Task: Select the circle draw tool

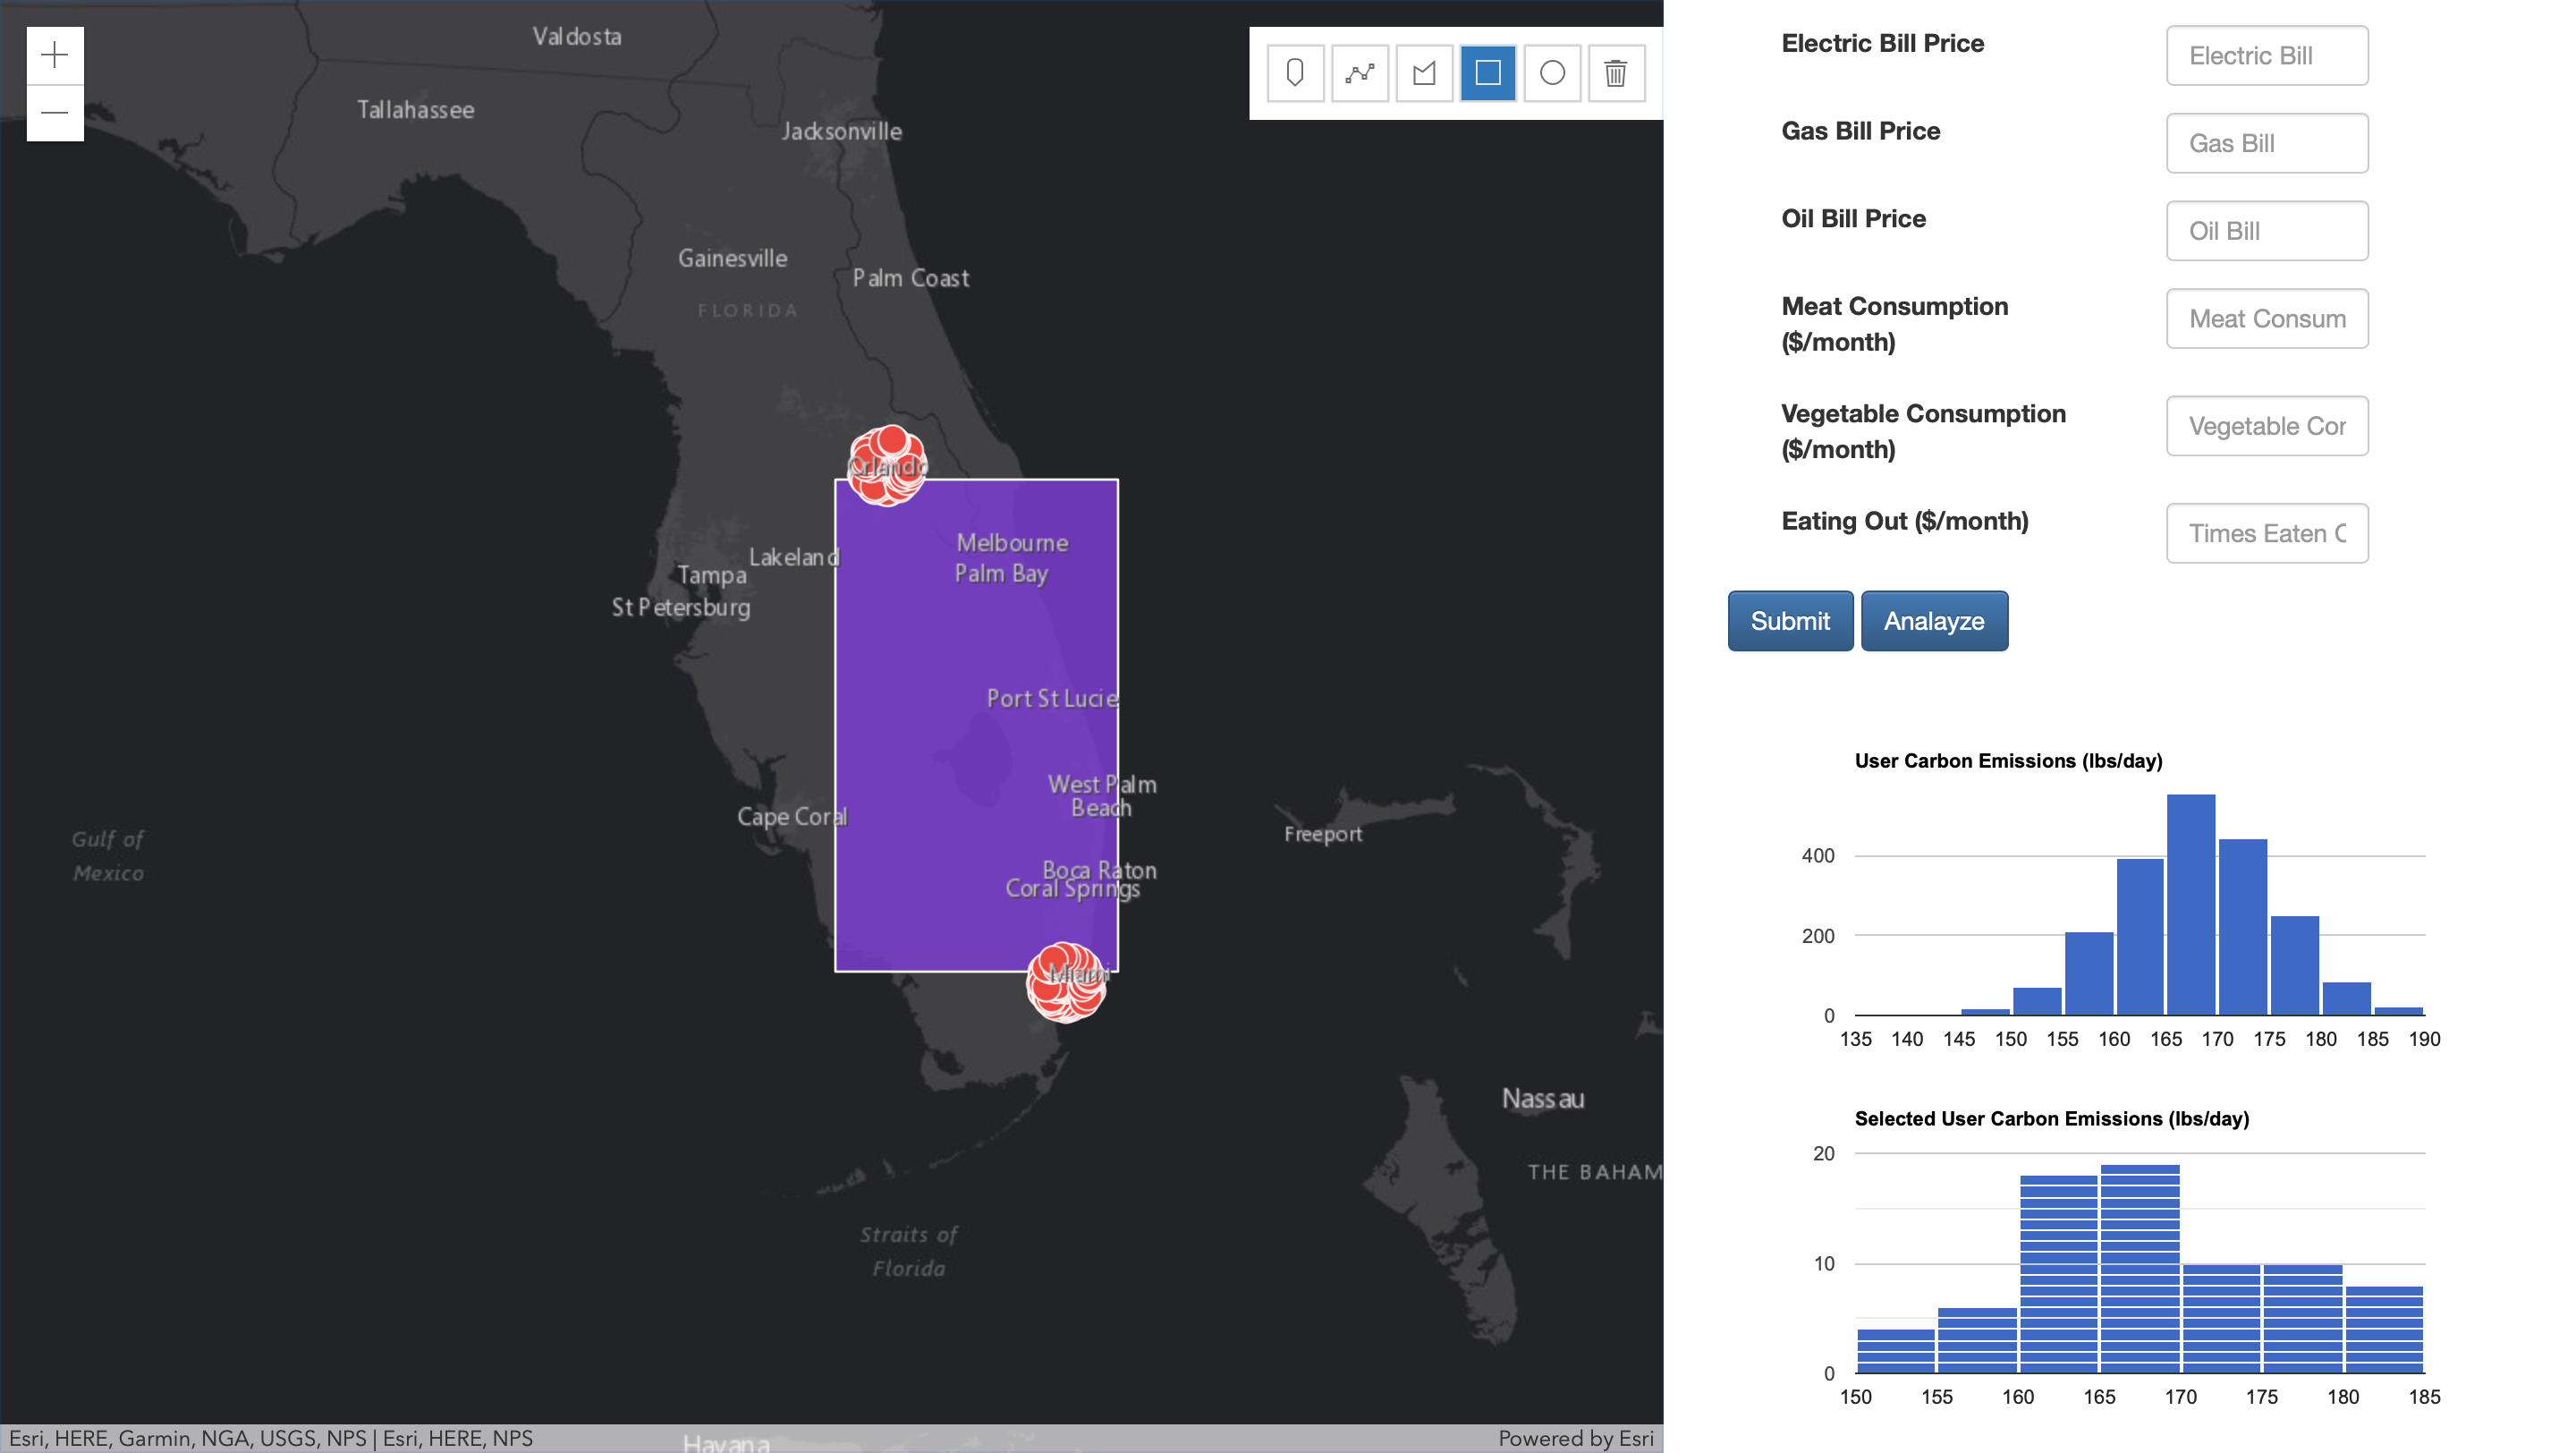Action: (x=1552, y=73)
